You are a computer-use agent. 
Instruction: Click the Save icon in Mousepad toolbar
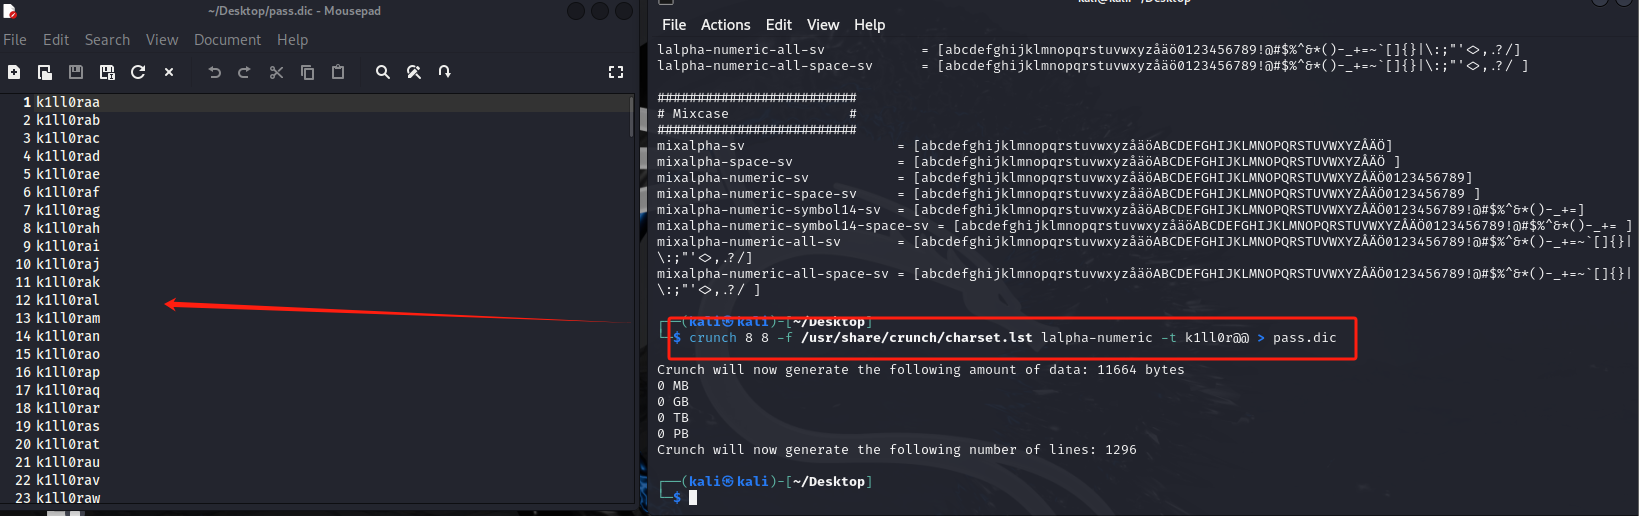click(76, 72)
